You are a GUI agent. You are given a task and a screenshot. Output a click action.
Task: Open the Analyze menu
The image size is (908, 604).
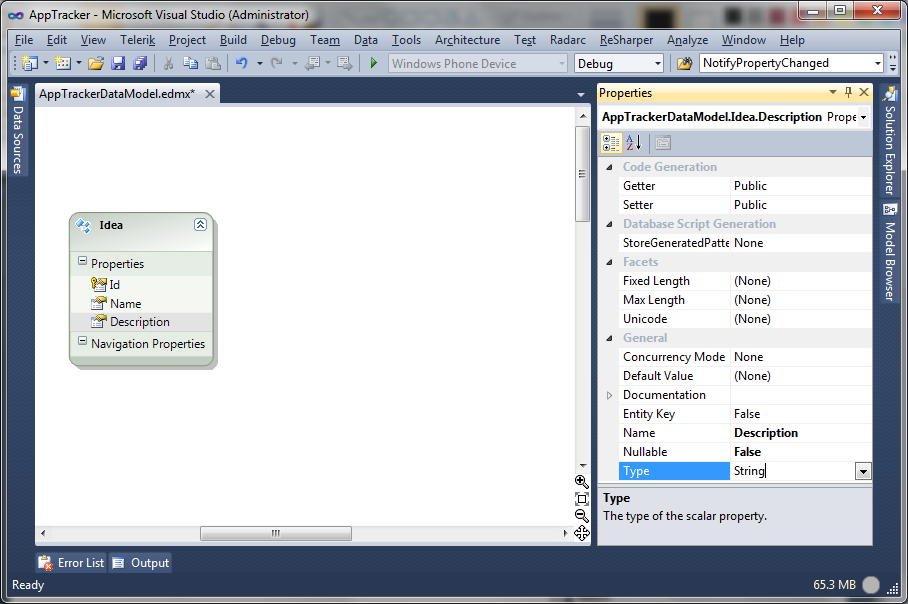pyautogui.click(x=687, y=40)
